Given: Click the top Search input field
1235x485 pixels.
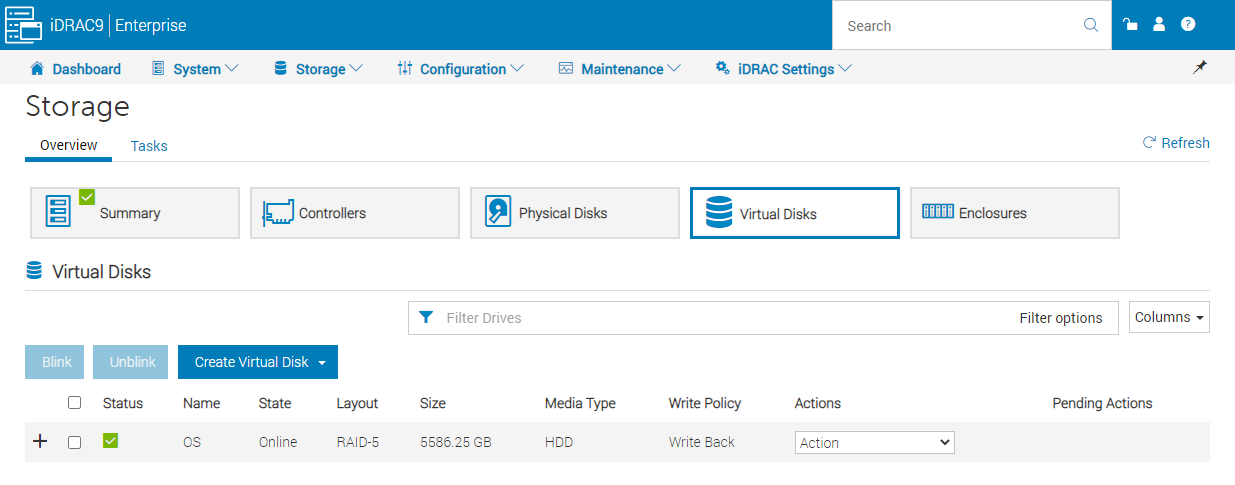Looking at the screenshot, I should (x=960, y=26).
